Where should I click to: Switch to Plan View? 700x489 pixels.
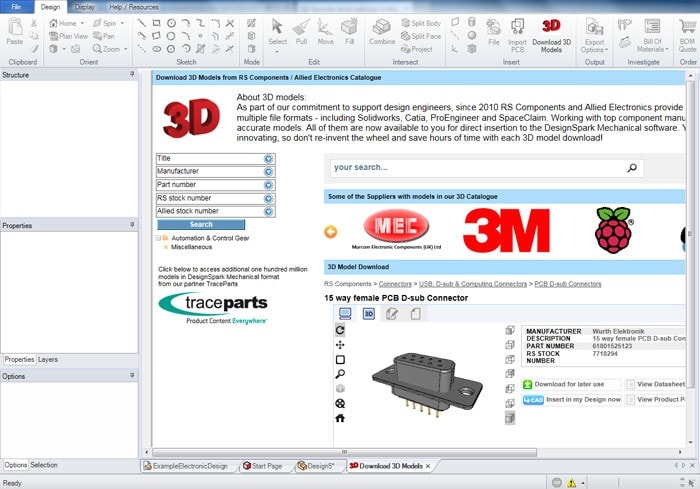[68, 36]
